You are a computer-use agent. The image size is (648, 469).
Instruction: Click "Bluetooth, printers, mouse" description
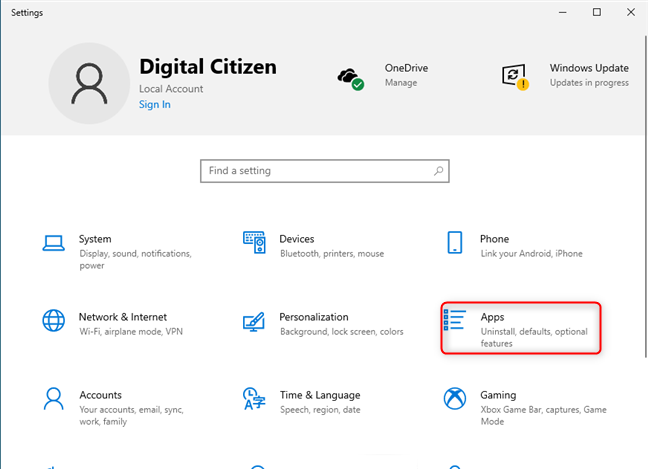click(332, 253)
